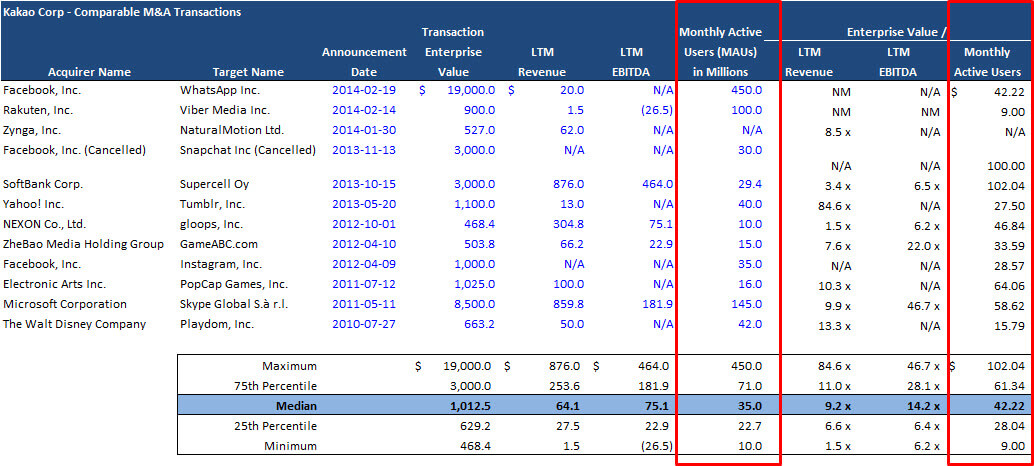
Task: Click the 'Minimum' row label
Action: pyautogui.click(x=289, y=446)
